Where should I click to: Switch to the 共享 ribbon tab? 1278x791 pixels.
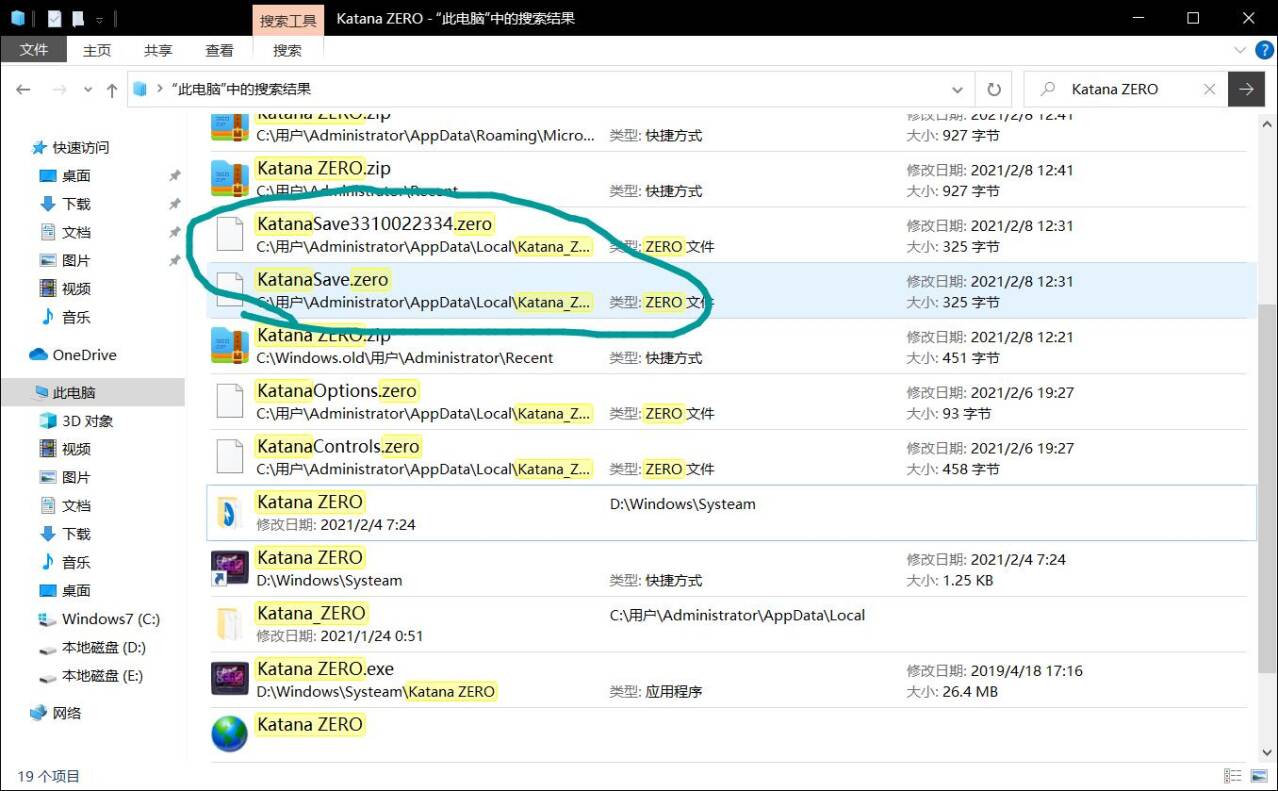coord(158,50)
